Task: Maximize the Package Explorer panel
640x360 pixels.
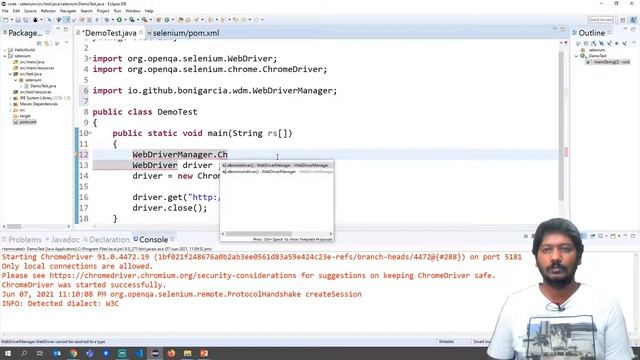Action: 66,29
